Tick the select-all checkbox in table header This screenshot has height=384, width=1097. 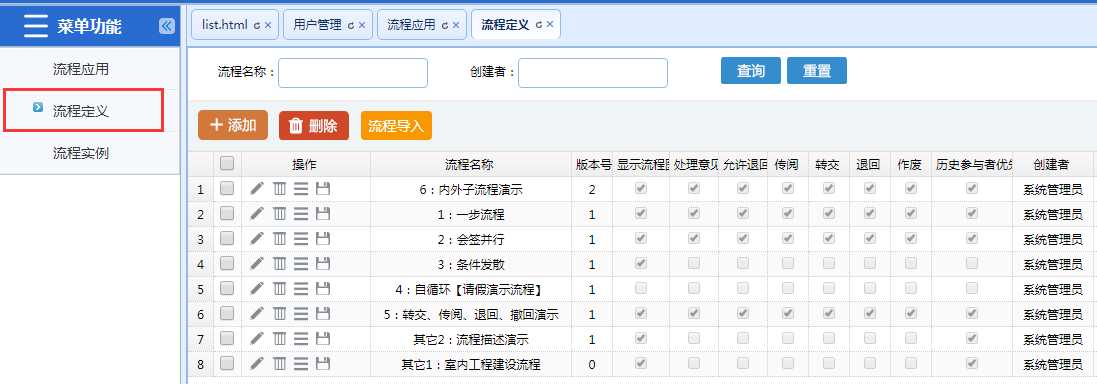coord(227,164)
